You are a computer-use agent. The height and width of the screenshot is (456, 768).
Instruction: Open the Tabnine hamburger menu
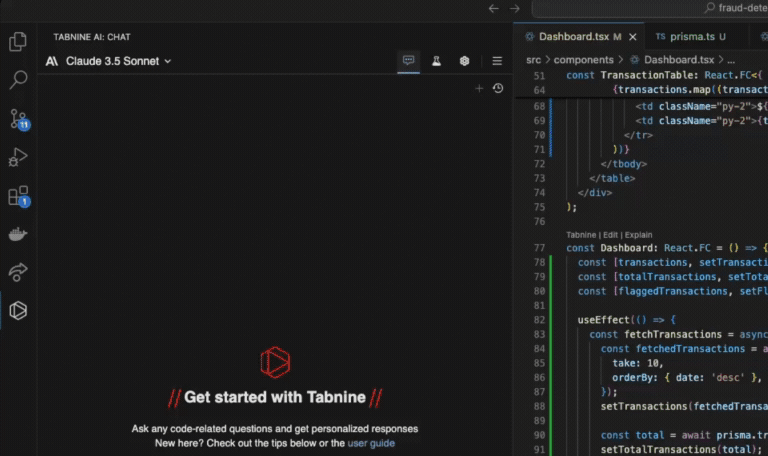point(497,61)
